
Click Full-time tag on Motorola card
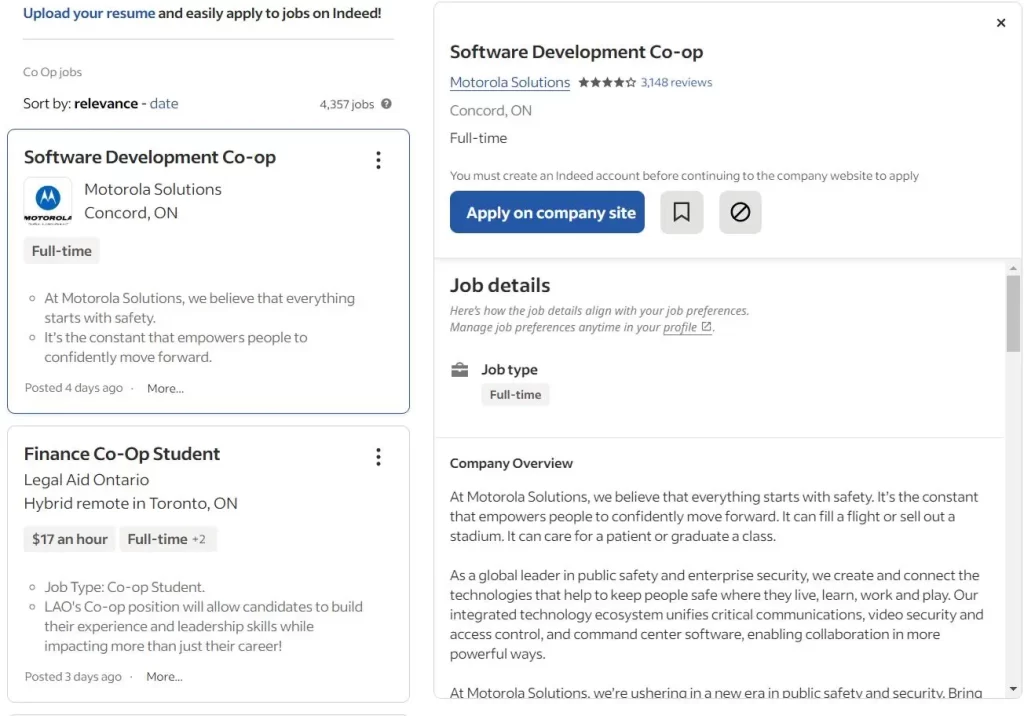[x=61, y=251]
